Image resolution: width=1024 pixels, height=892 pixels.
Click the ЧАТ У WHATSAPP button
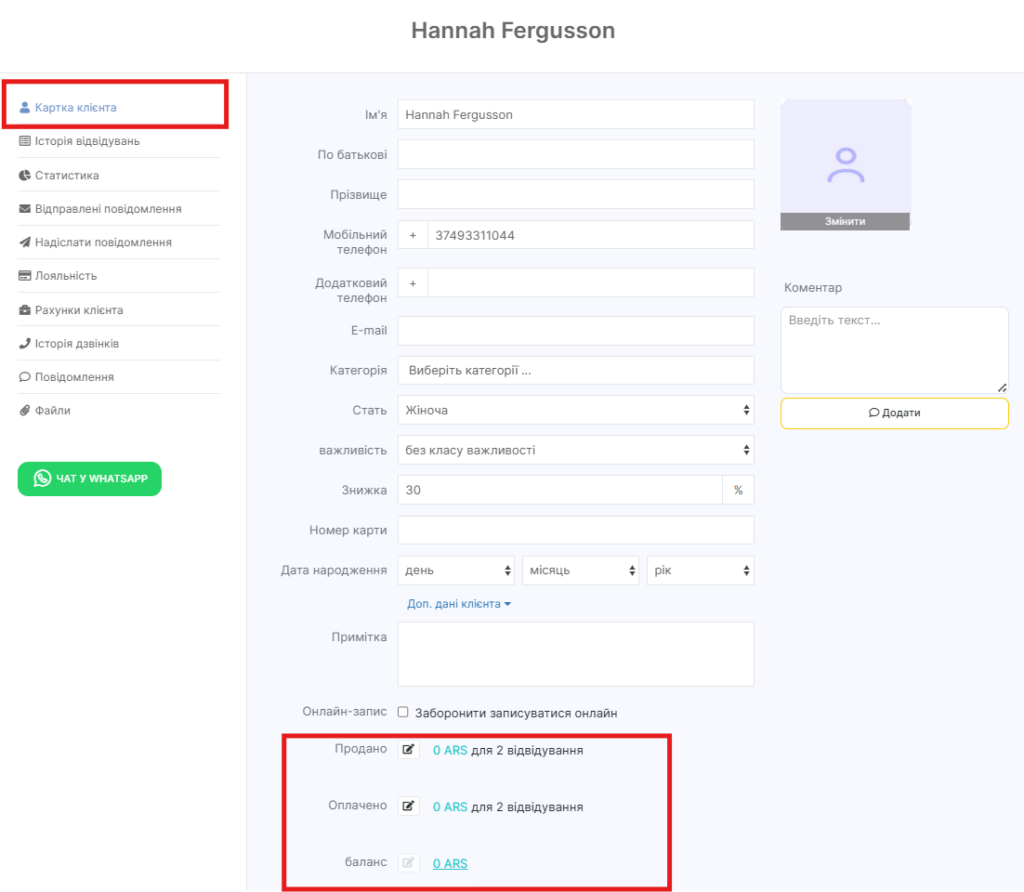pos(89,479)
